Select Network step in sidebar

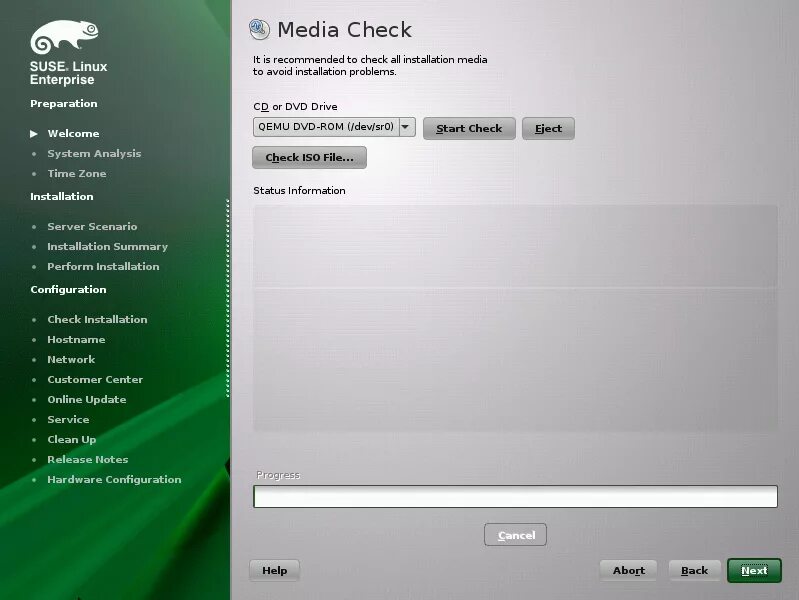click(71, 359)
